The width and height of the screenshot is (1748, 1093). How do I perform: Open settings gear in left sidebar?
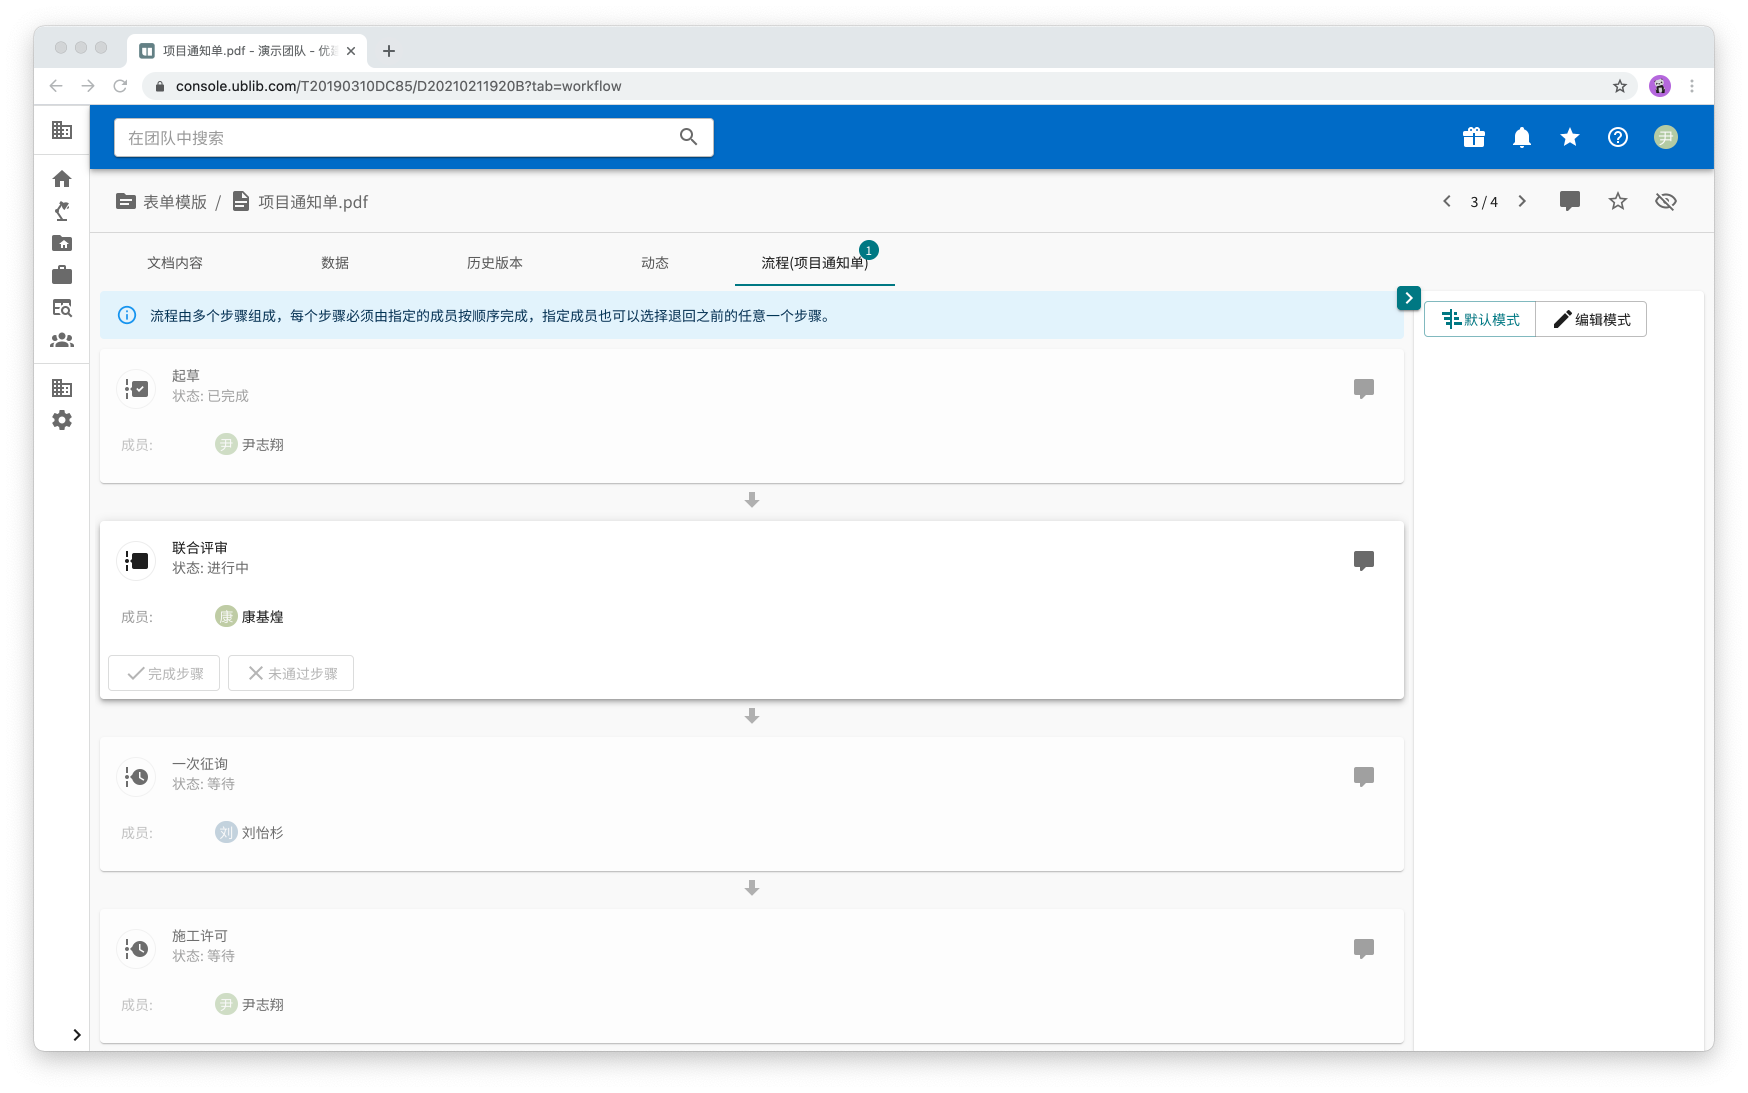pos(62,420)
